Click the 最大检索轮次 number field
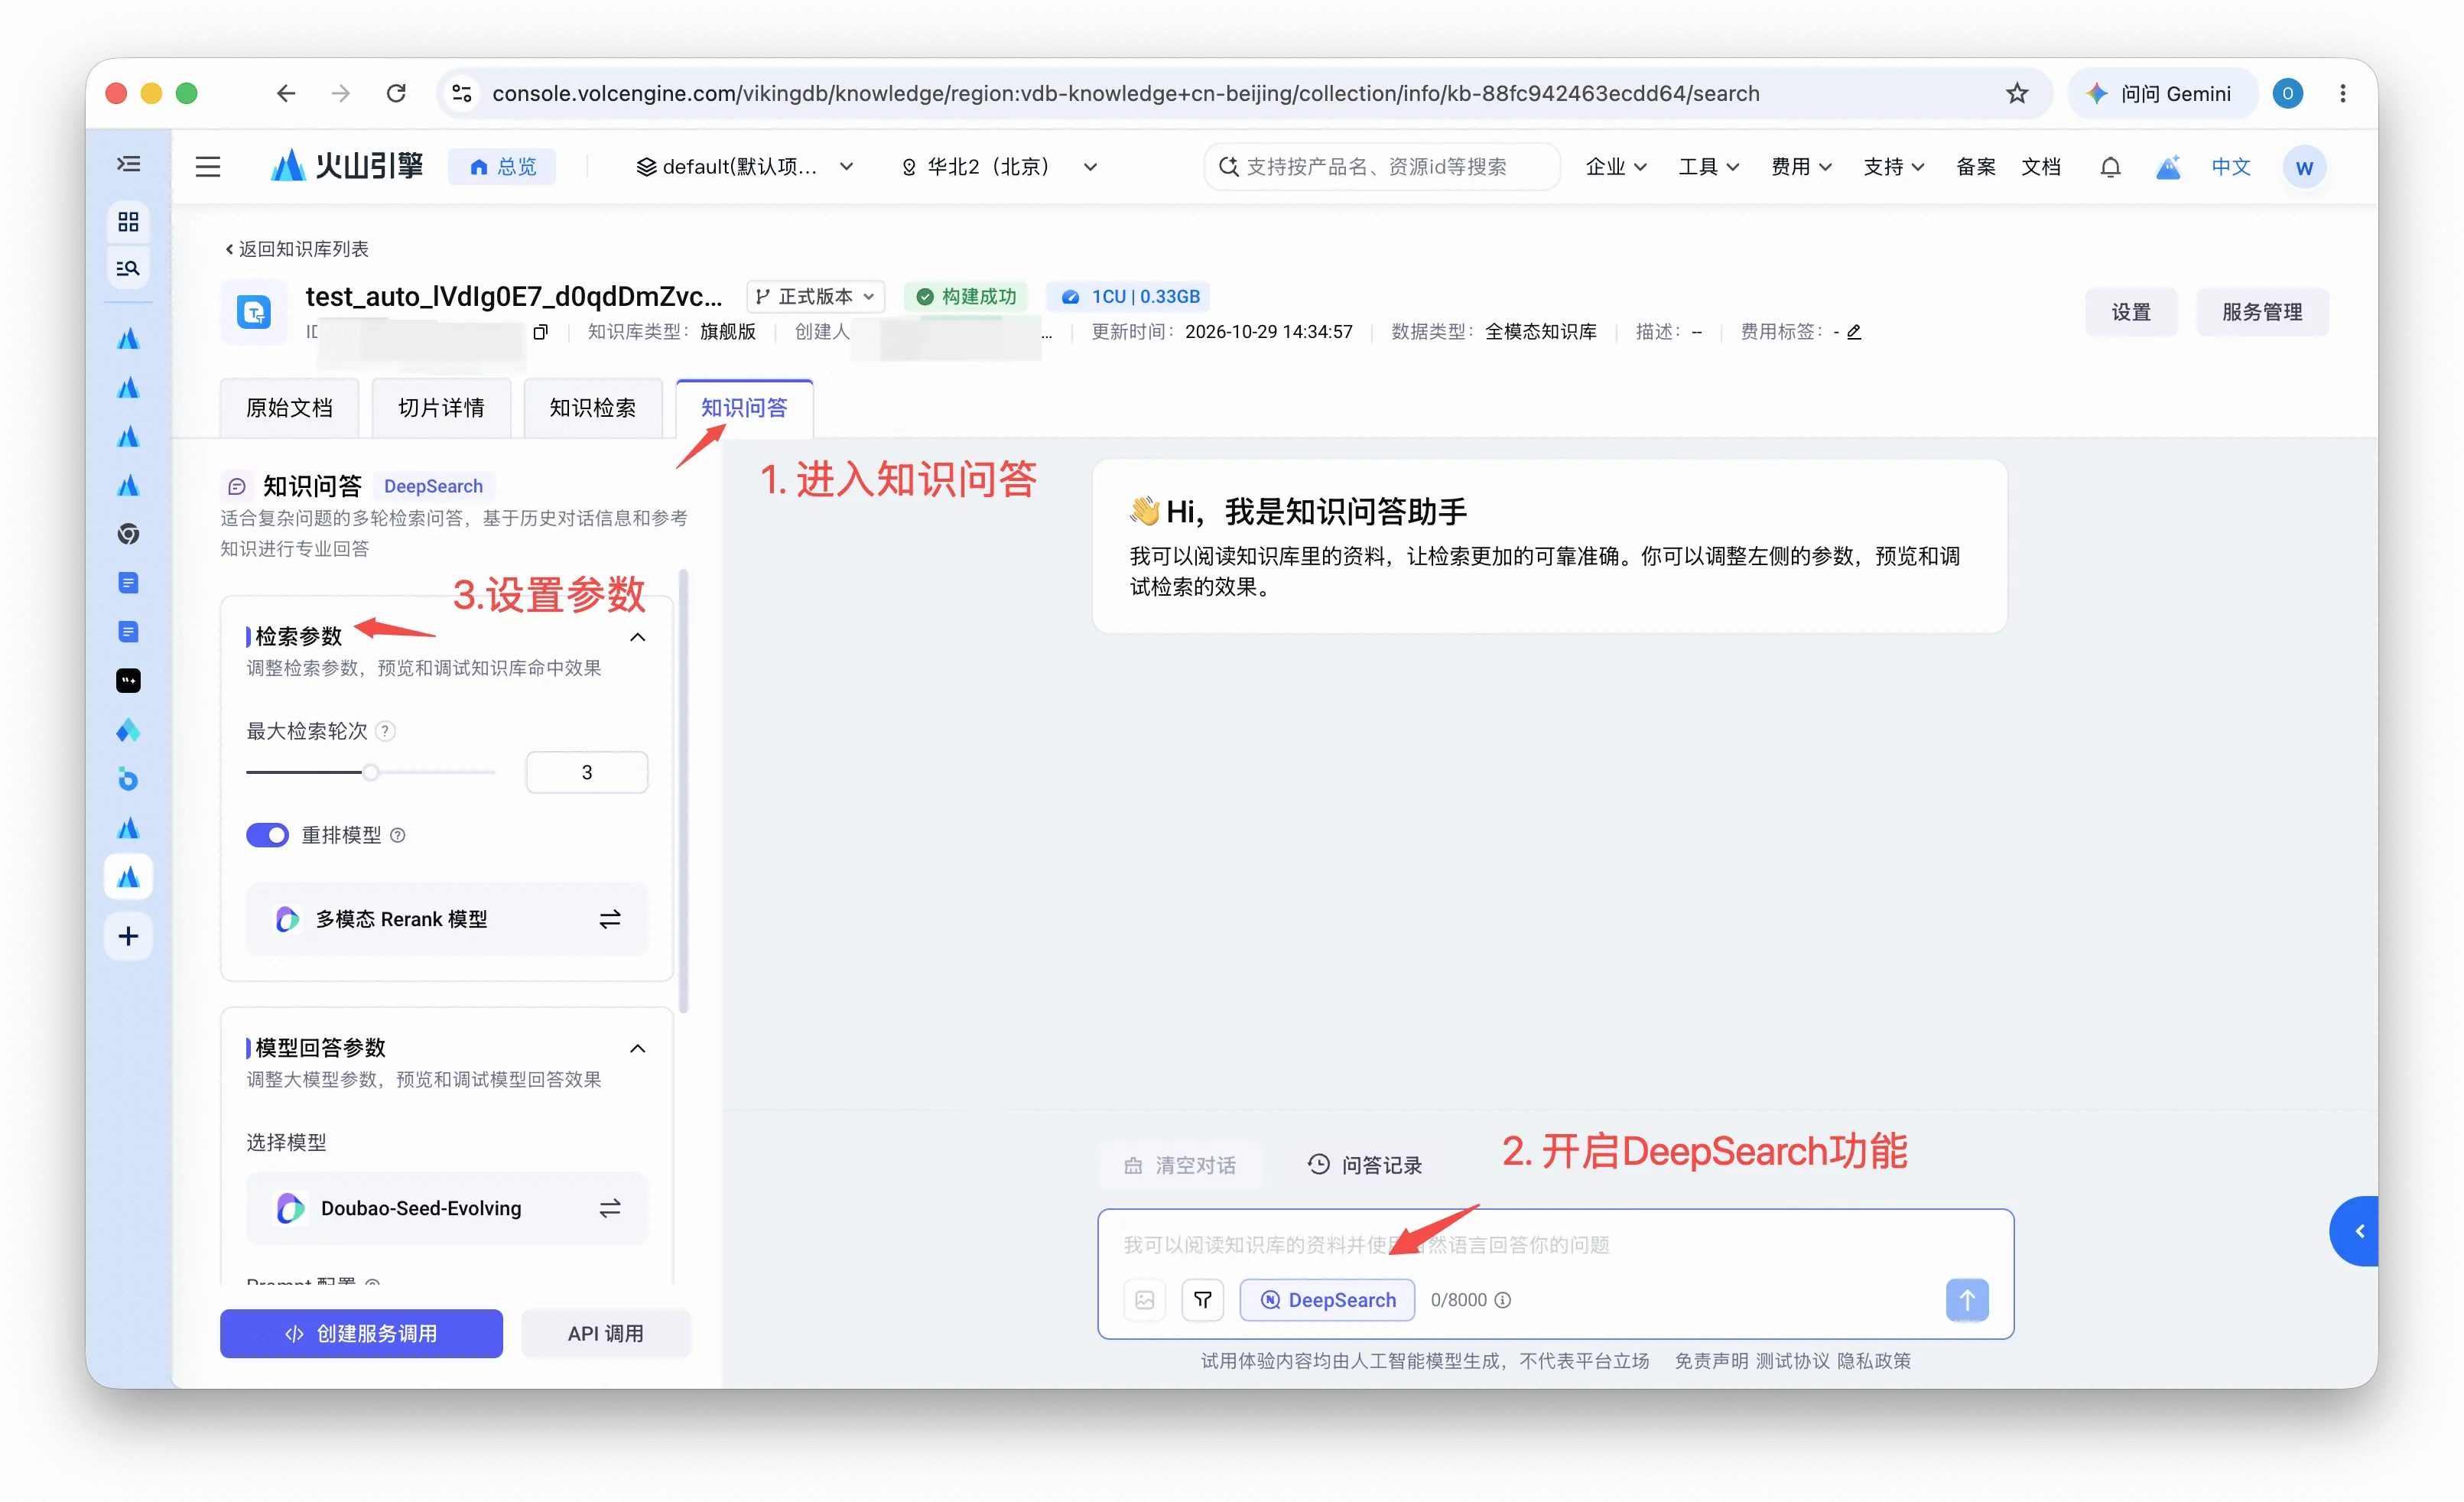This screenshot has height=1502, width=2464. (587, 772)
